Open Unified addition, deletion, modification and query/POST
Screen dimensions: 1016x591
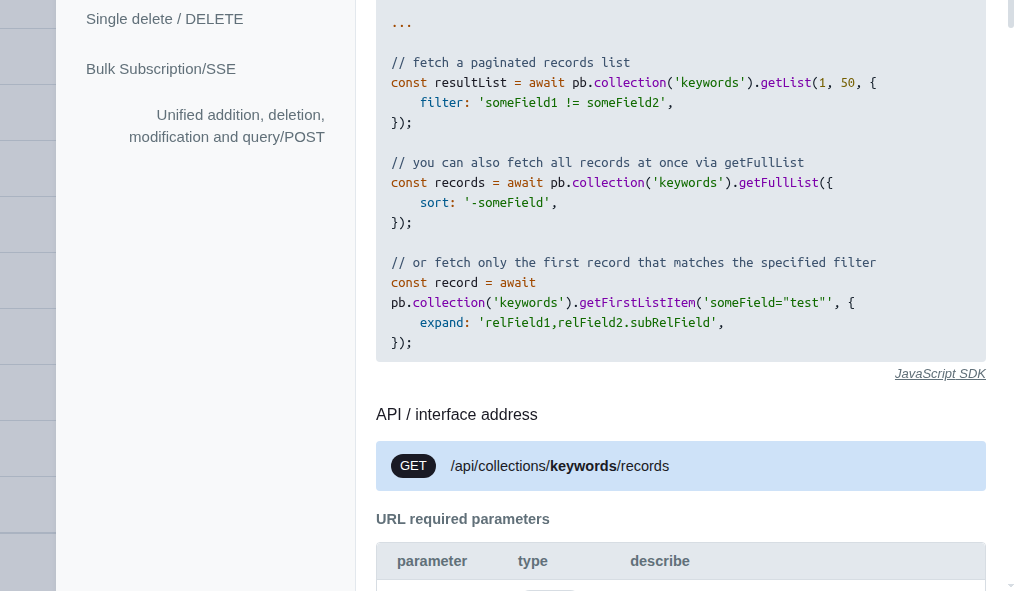(227, 126)
